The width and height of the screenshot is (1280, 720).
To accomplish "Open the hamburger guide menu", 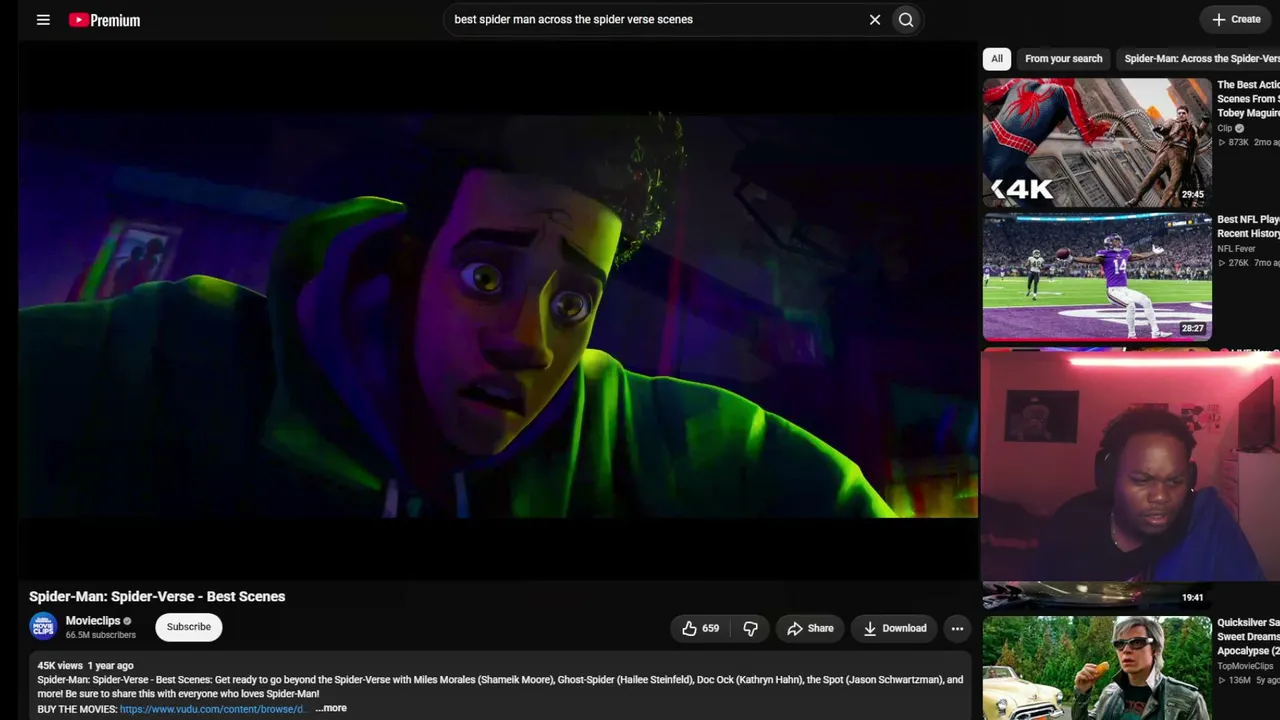I will pos(43,19).
